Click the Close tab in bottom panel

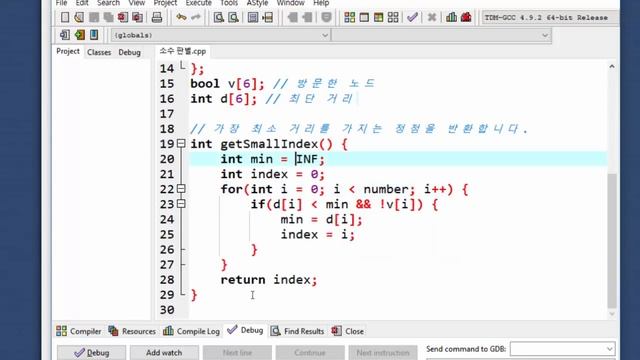348,331
